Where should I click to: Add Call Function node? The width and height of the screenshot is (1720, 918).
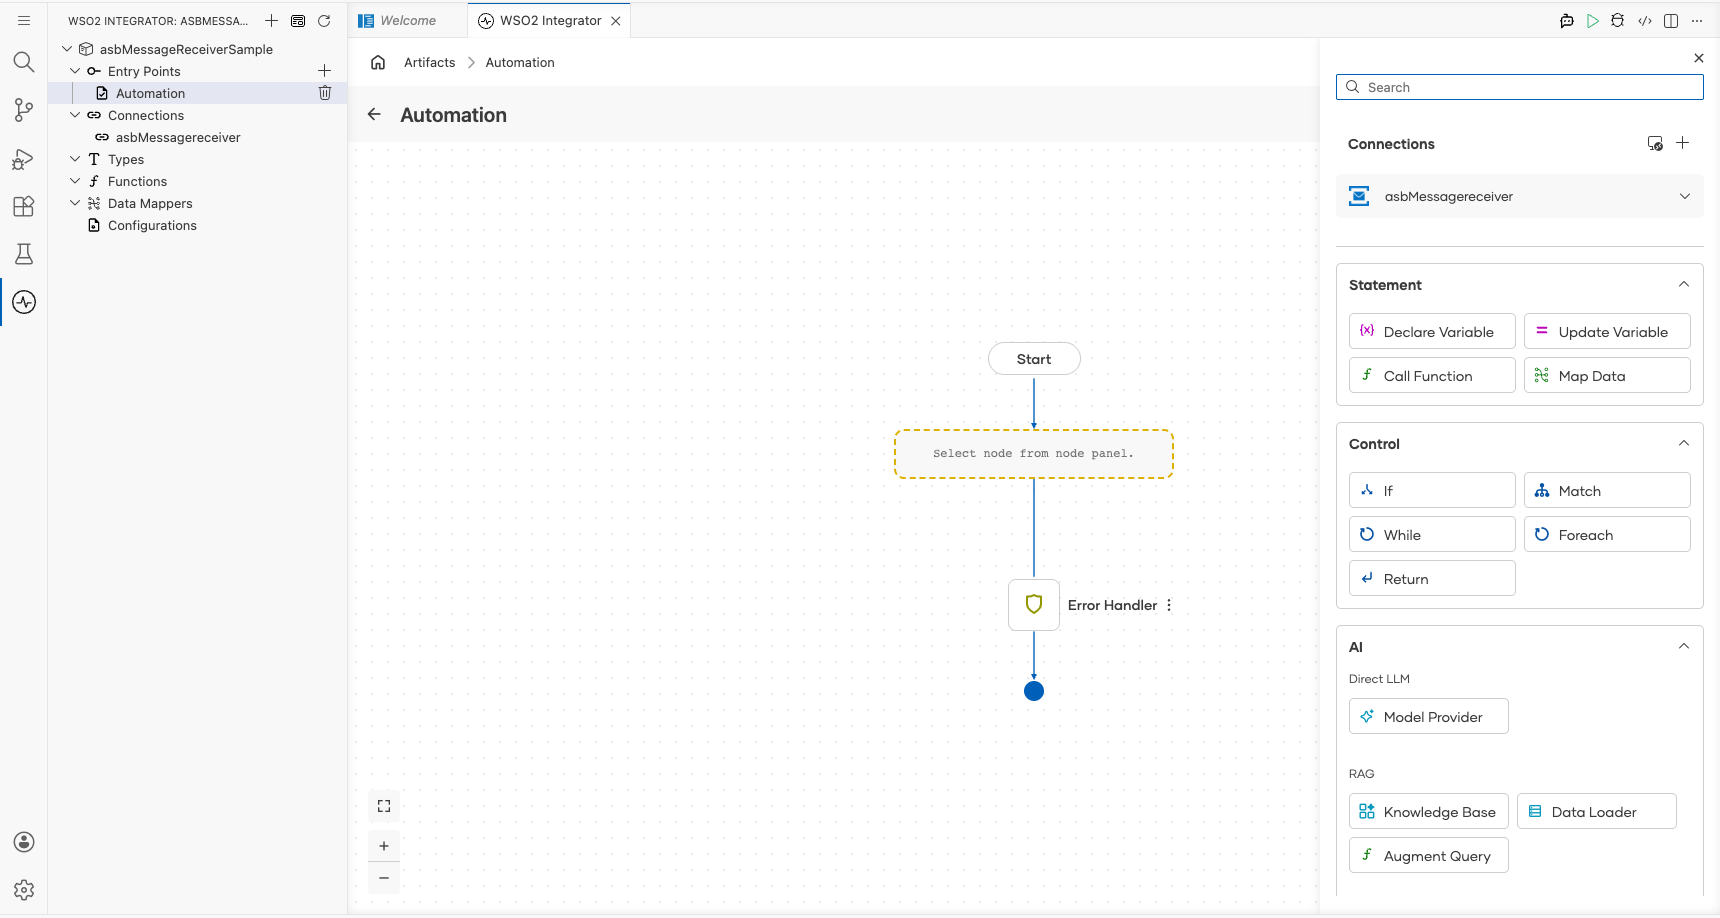coord(1432,375)
